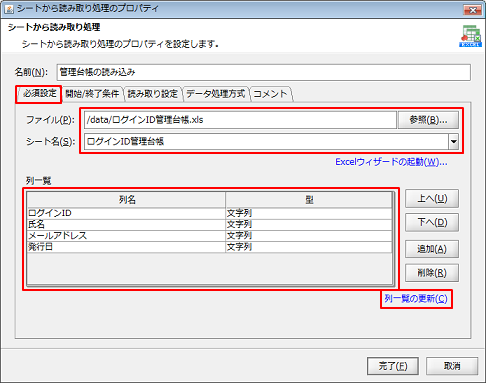Click the 列一覧の更新(C) link
486x383 pixels.
[x=416, y=299]
